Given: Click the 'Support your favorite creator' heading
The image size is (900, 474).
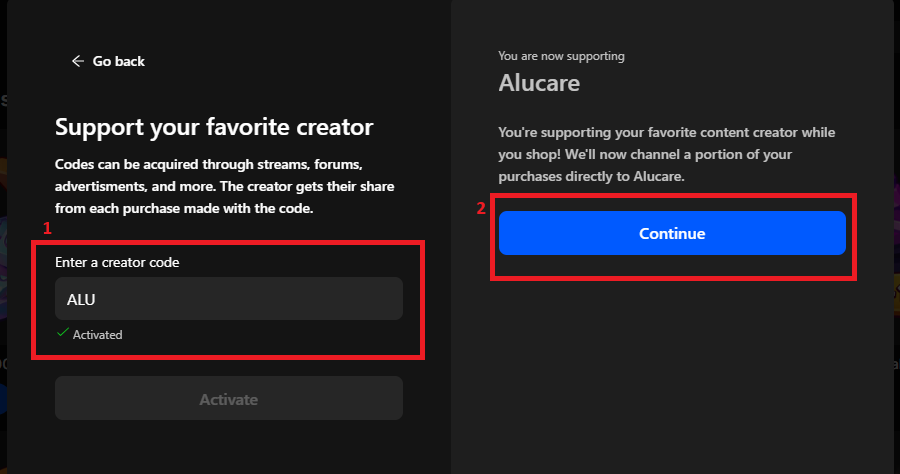Looking at the screenshot, I should (x=214, y=127).
